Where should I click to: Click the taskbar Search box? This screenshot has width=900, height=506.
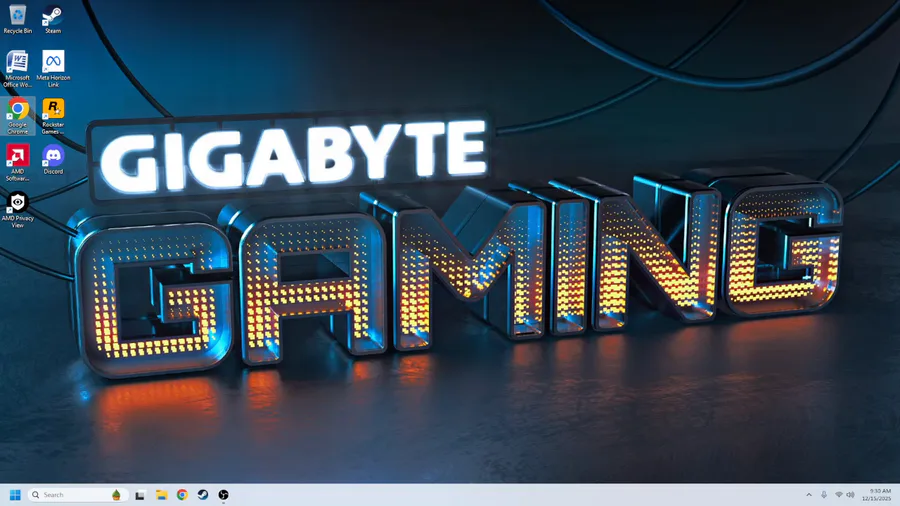(77, 495)
